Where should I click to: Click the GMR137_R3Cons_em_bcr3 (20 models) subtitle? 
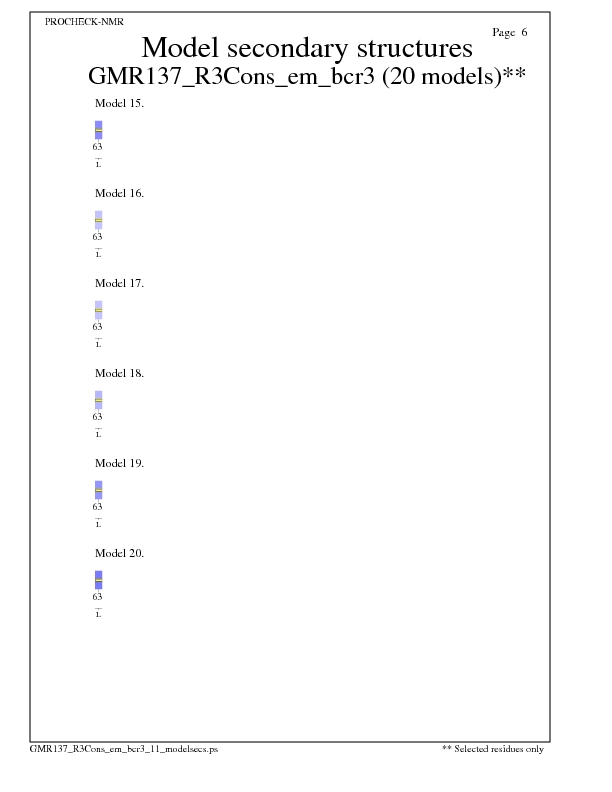[307, 76]
